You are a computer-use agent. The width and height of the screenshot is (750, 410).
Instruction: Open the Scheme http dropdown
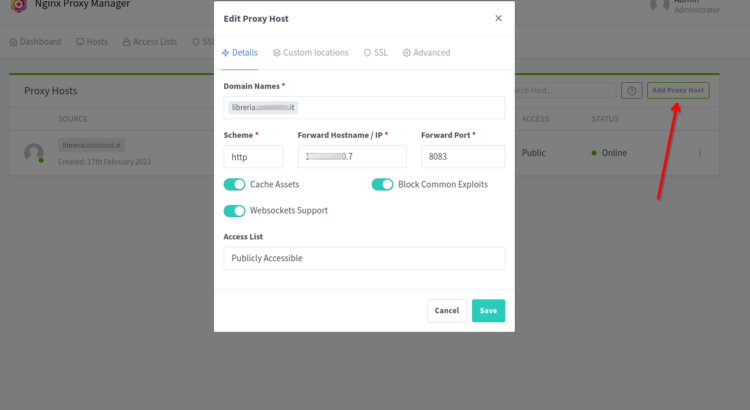coord(253,157)
